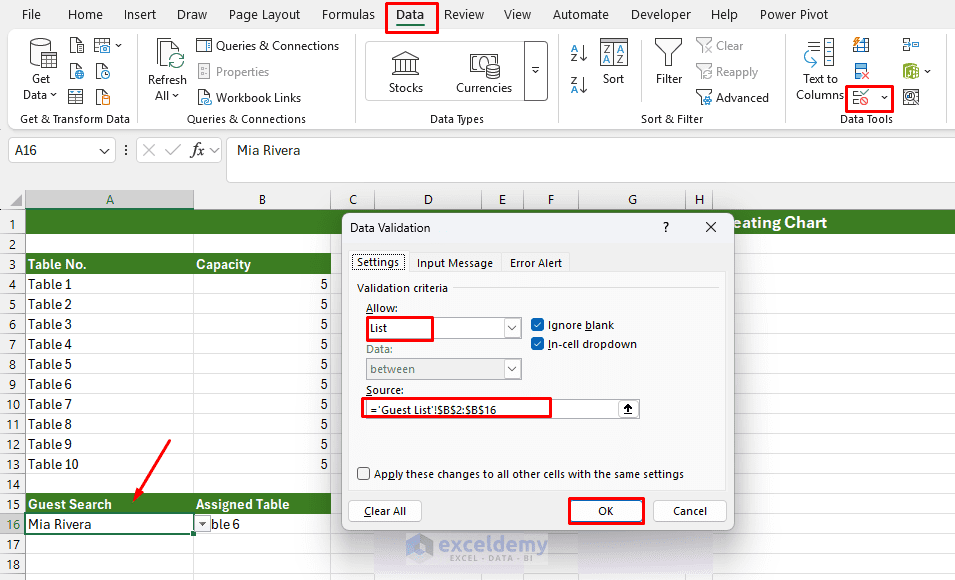
Task: Open dropdown arrow on cell A16
Action: [x=202, y=524]
